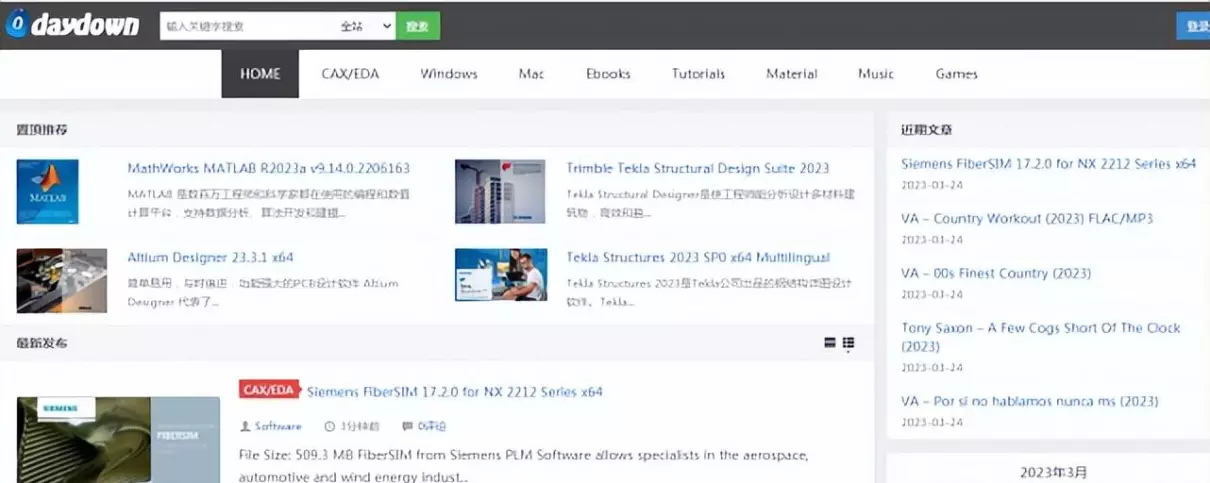Click the blue login button
The image size is (1210, 483).
pyautogui.click(x=1194, y=27)
